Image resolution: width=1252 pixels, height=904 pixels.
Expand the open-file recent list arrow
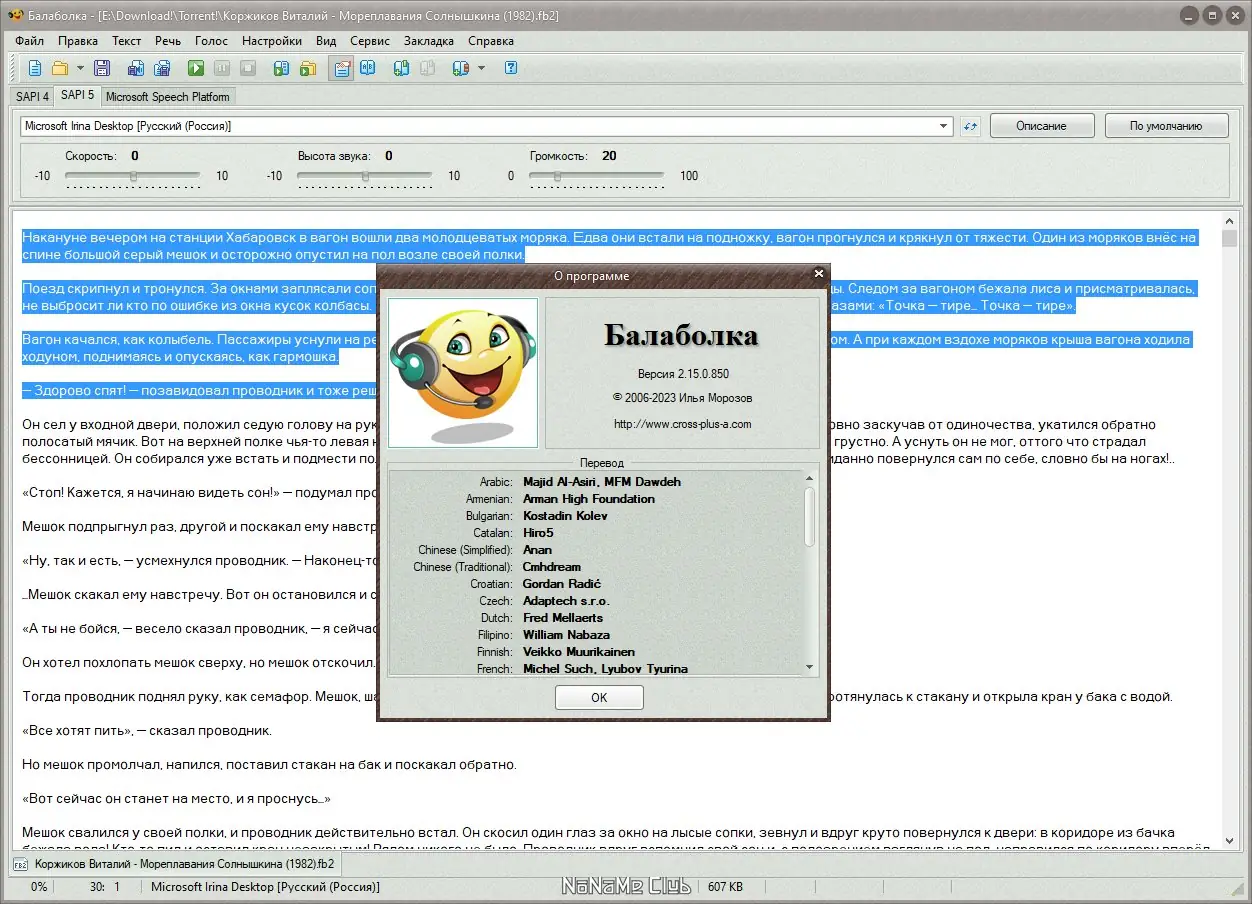[x=80, y=68]
